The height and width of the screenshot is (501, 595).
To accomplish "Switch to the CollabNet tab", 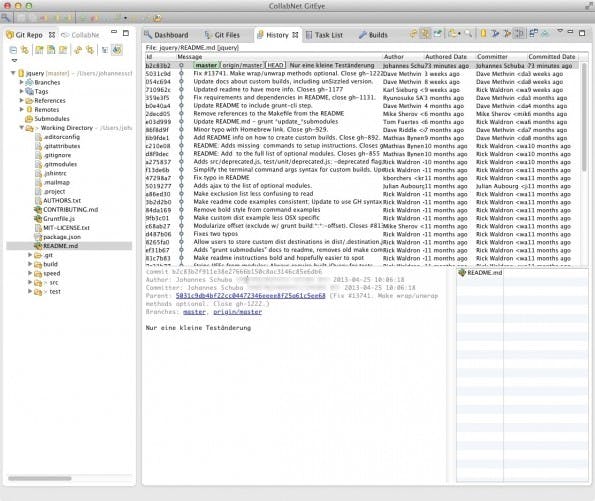I will point(80,35).
